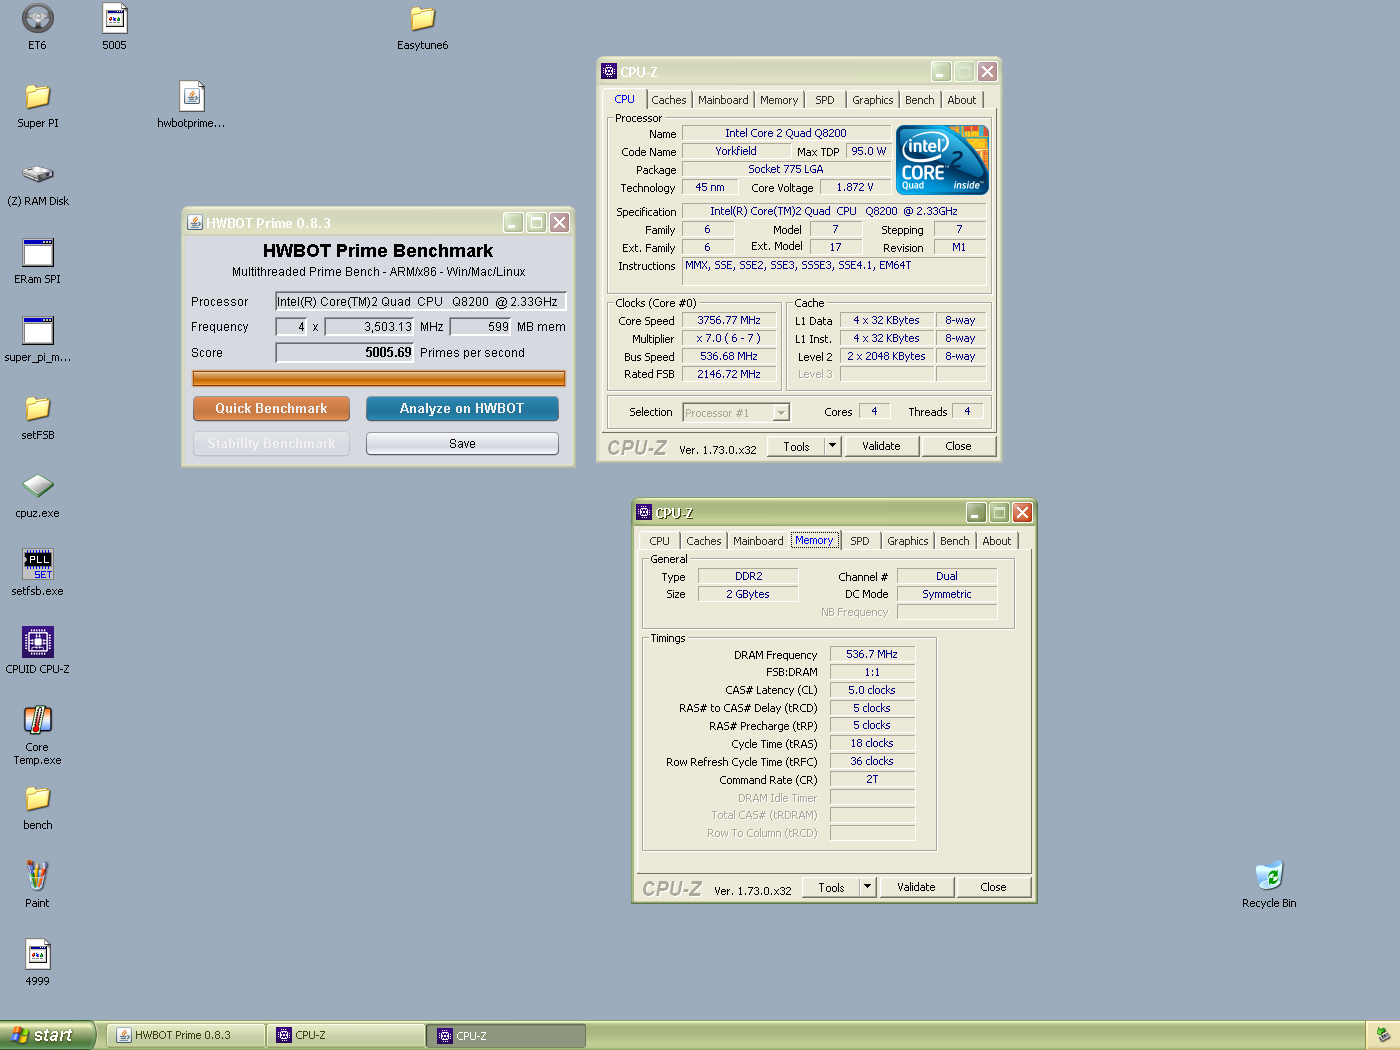This screenshot has width=1400, height=1050.
Task: Click the 3,503.13 MHz frequency field
Action: click(370, 327)
